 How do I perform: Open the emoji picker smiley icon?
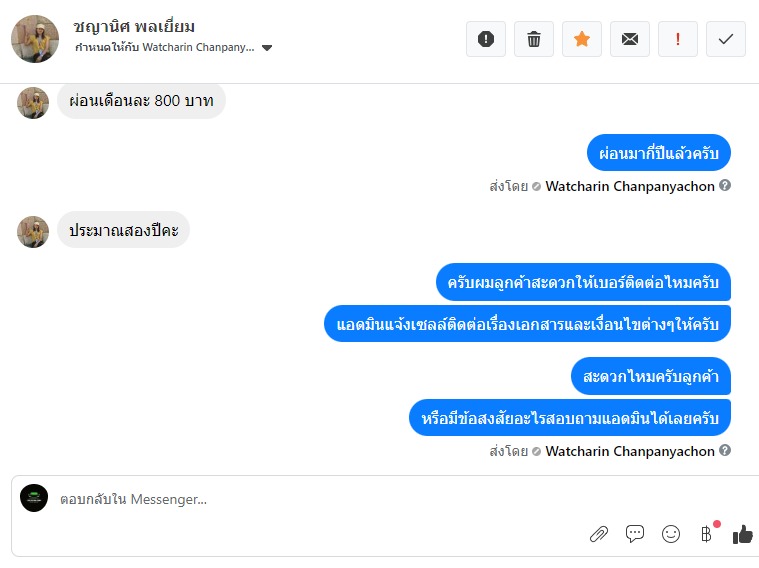(671, 534)
